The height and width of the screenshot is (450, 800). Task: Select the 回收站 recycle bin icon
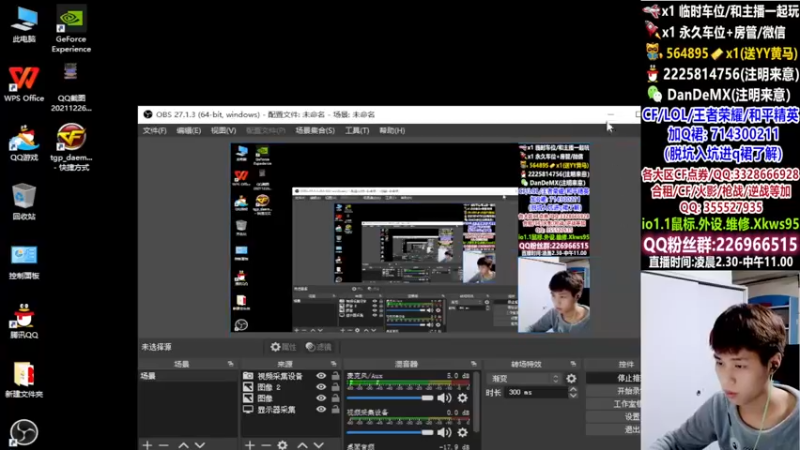click(x=24, y=202)
